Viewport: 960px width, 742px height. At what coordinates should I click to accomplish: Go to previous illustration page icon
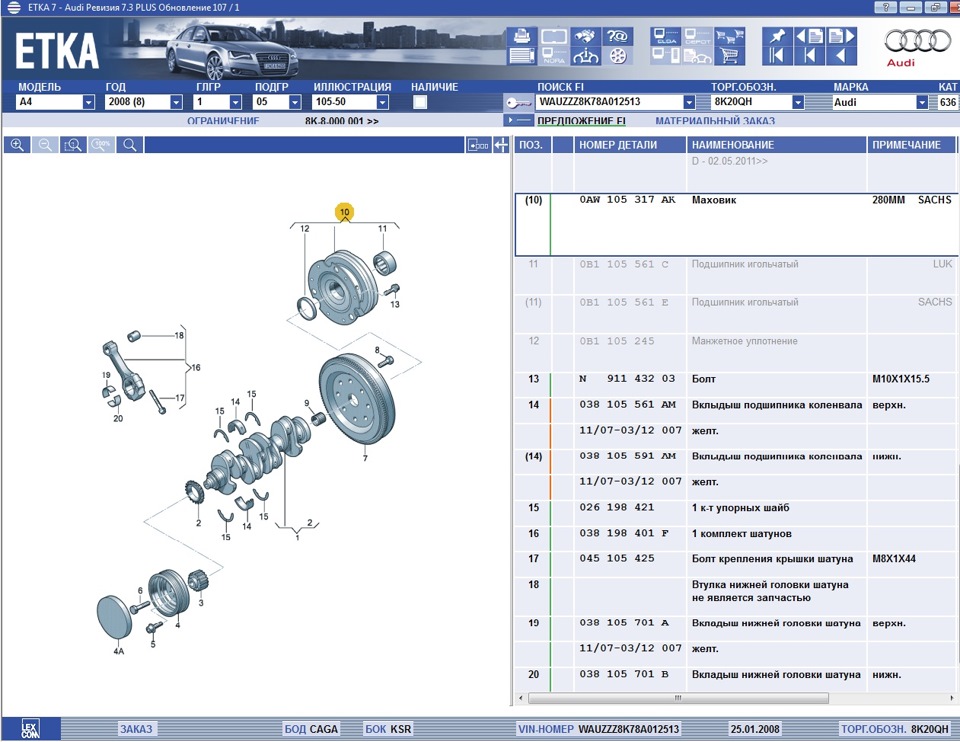809,36
